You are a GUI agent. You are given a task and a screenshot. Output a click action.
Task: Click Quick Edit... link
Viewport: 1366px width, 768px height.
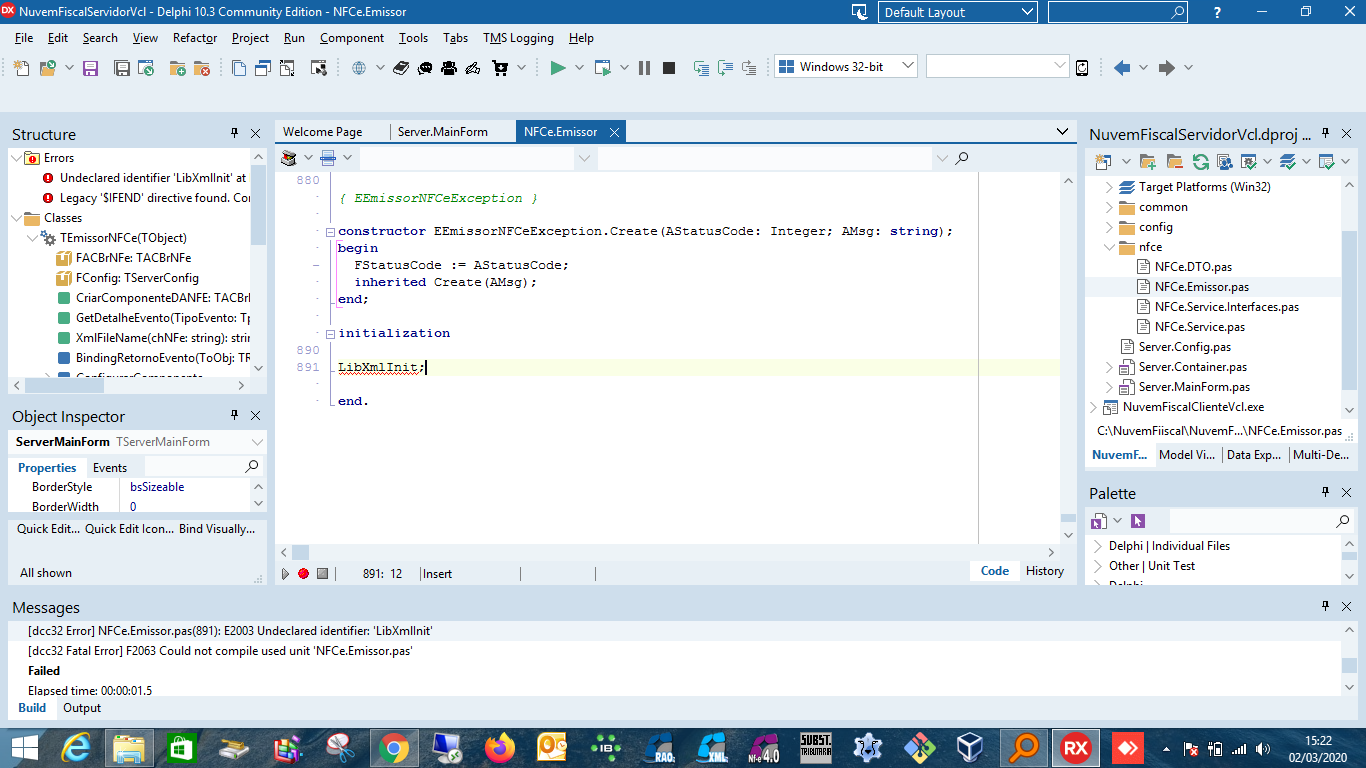coord(48,529)
